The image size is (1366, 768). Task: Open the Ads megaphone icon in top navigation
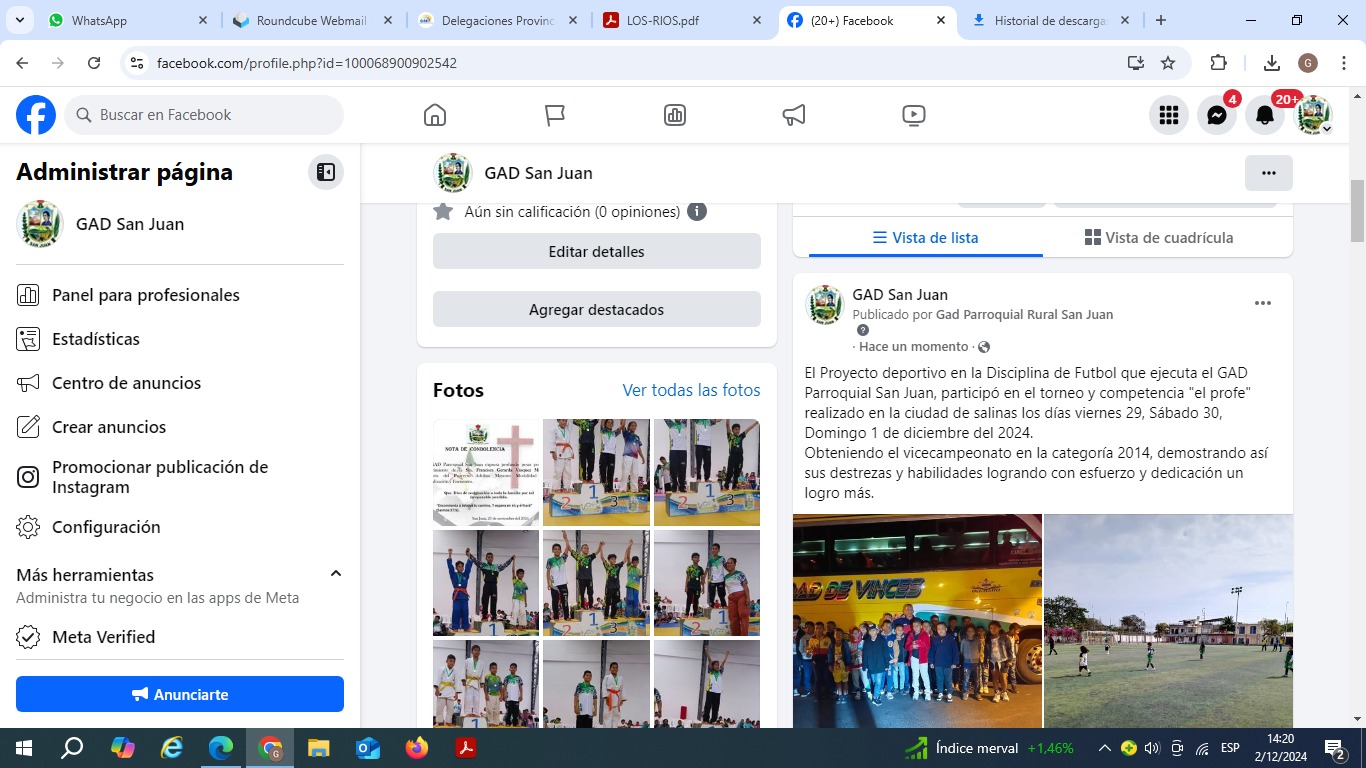click(x=794, y=115)
